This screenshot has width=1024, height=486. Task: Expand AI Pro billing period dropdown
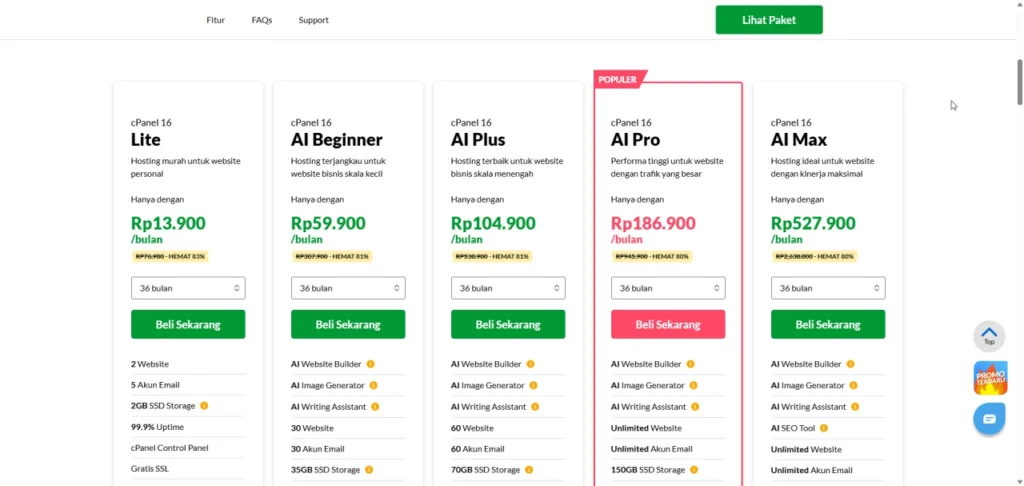(668, 288)
